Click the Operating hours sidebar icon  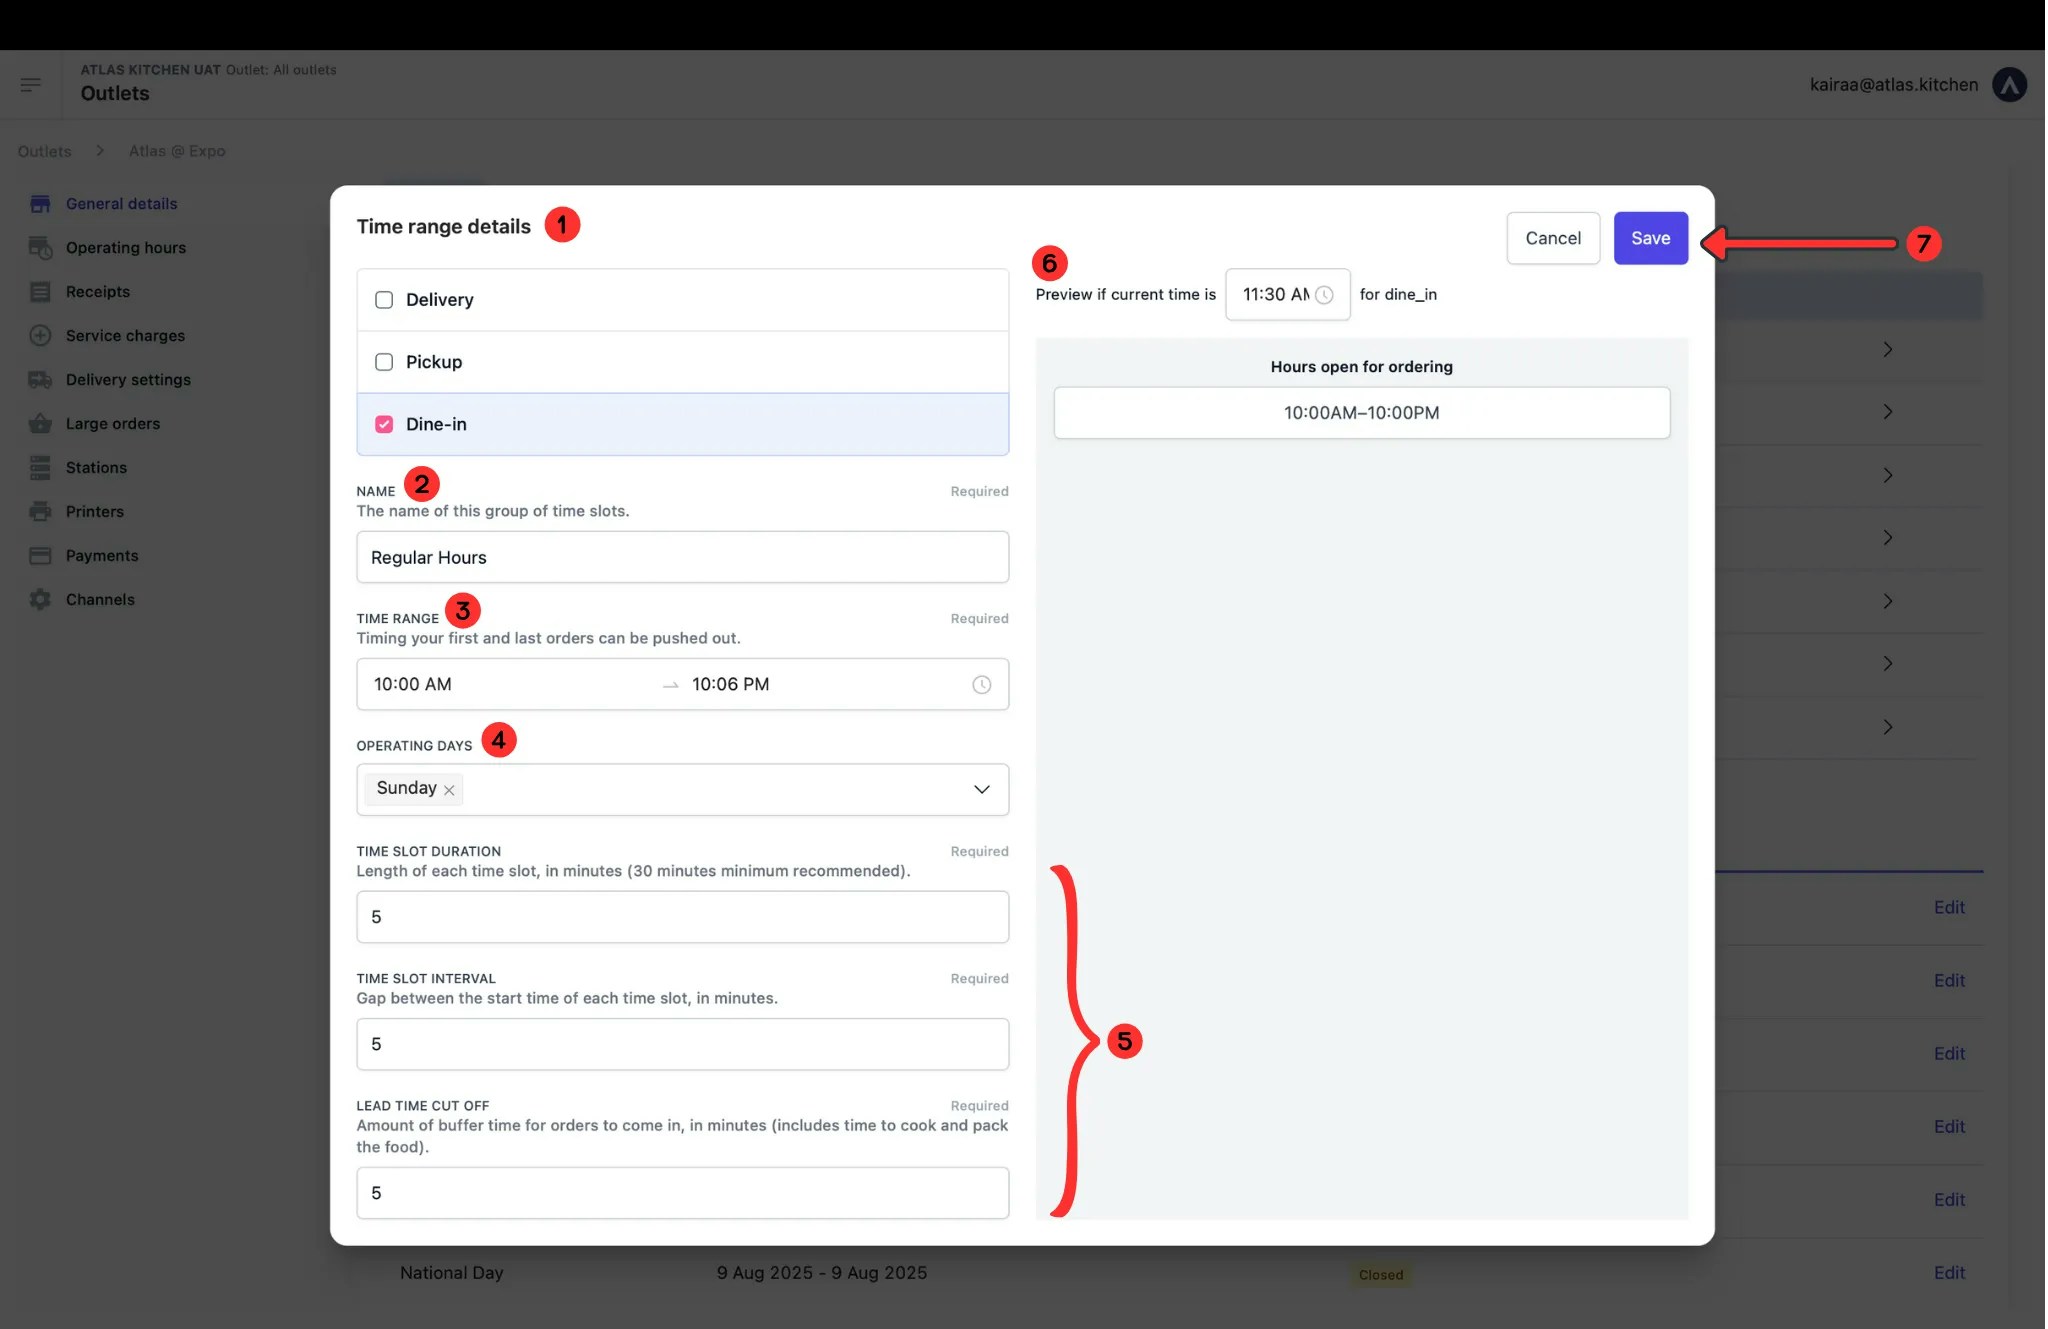(x=40, y=247)
